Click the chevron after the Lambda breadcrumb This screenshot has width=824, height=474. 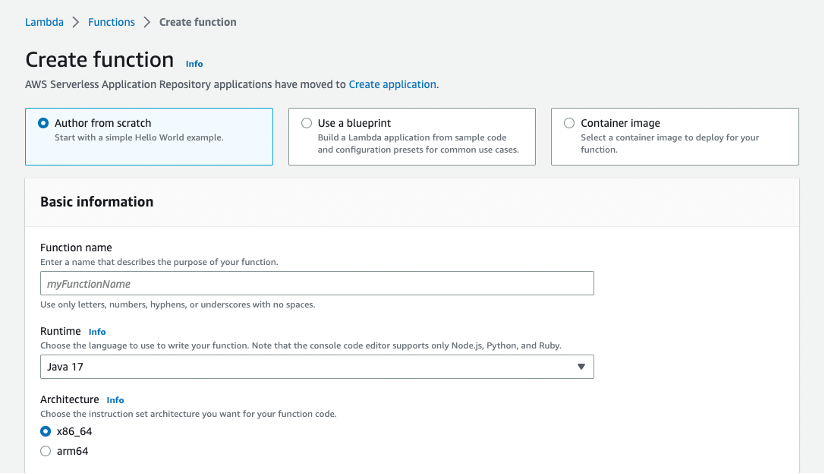coord(75,22)
